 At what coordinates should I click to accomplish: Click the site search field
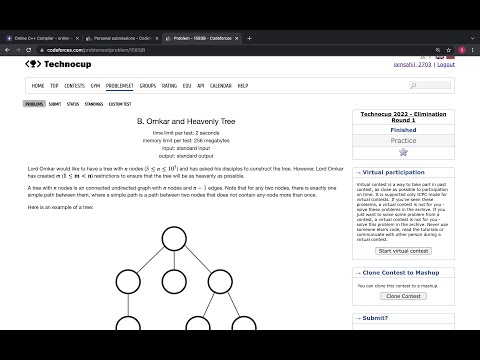click(x=430, y=85)
